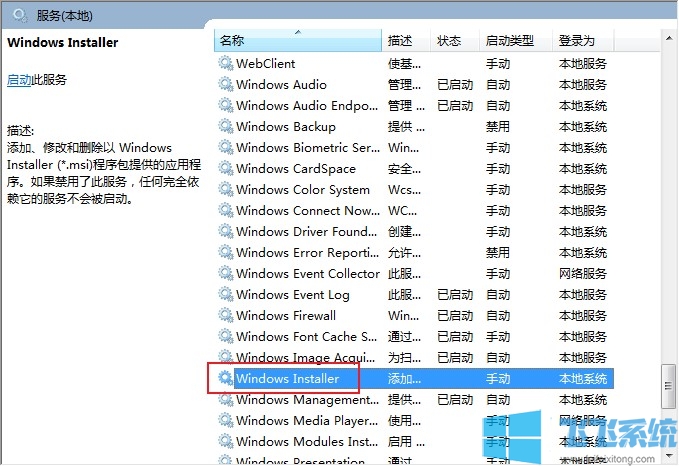
Task: Select the Windows CardSpace service name
Action: (296, 168)
